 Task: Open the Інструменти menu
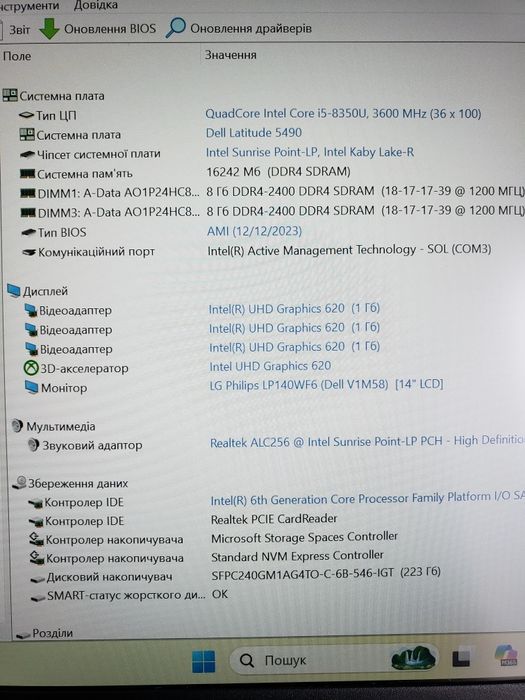click(x=29, y=6)
